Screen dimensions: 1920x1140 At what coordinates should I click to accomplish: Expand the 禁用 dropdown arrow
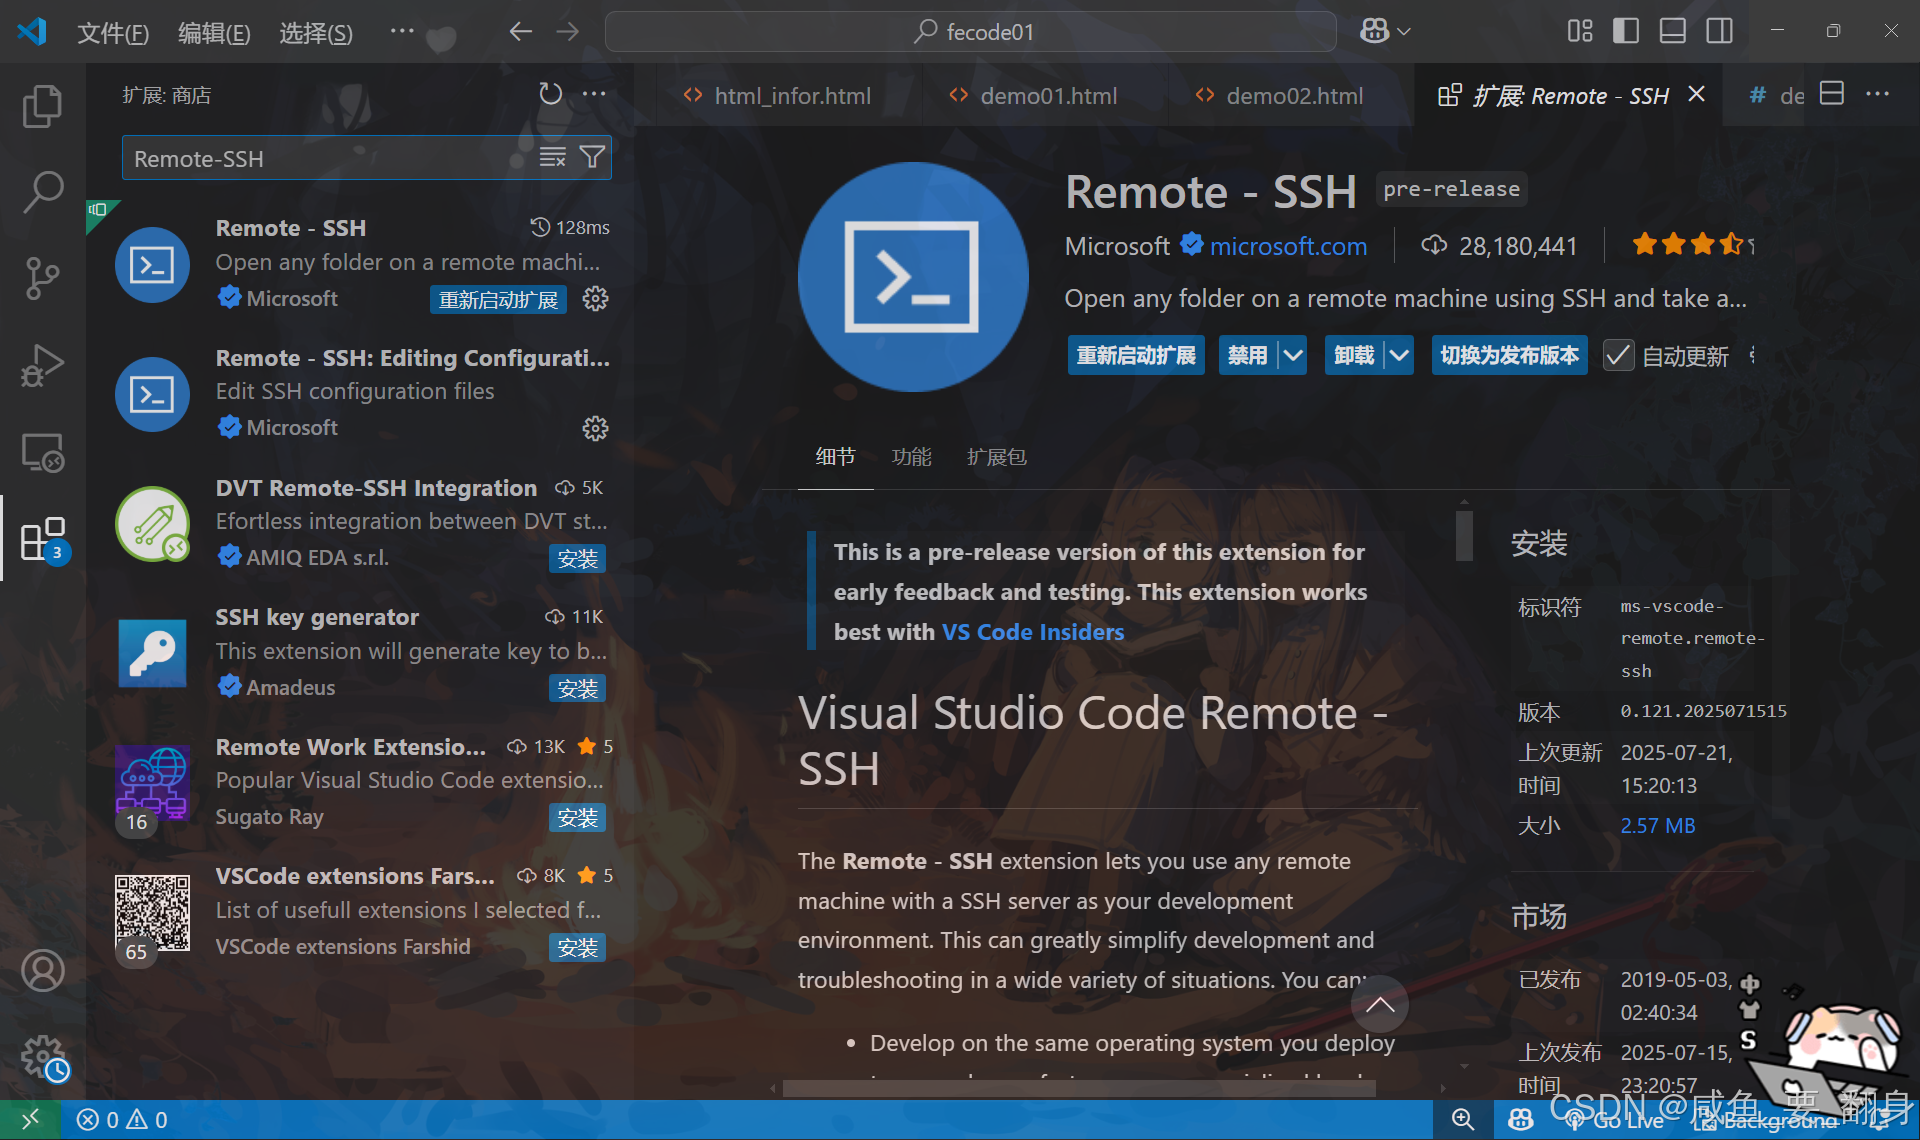[x=1293, y=356]
